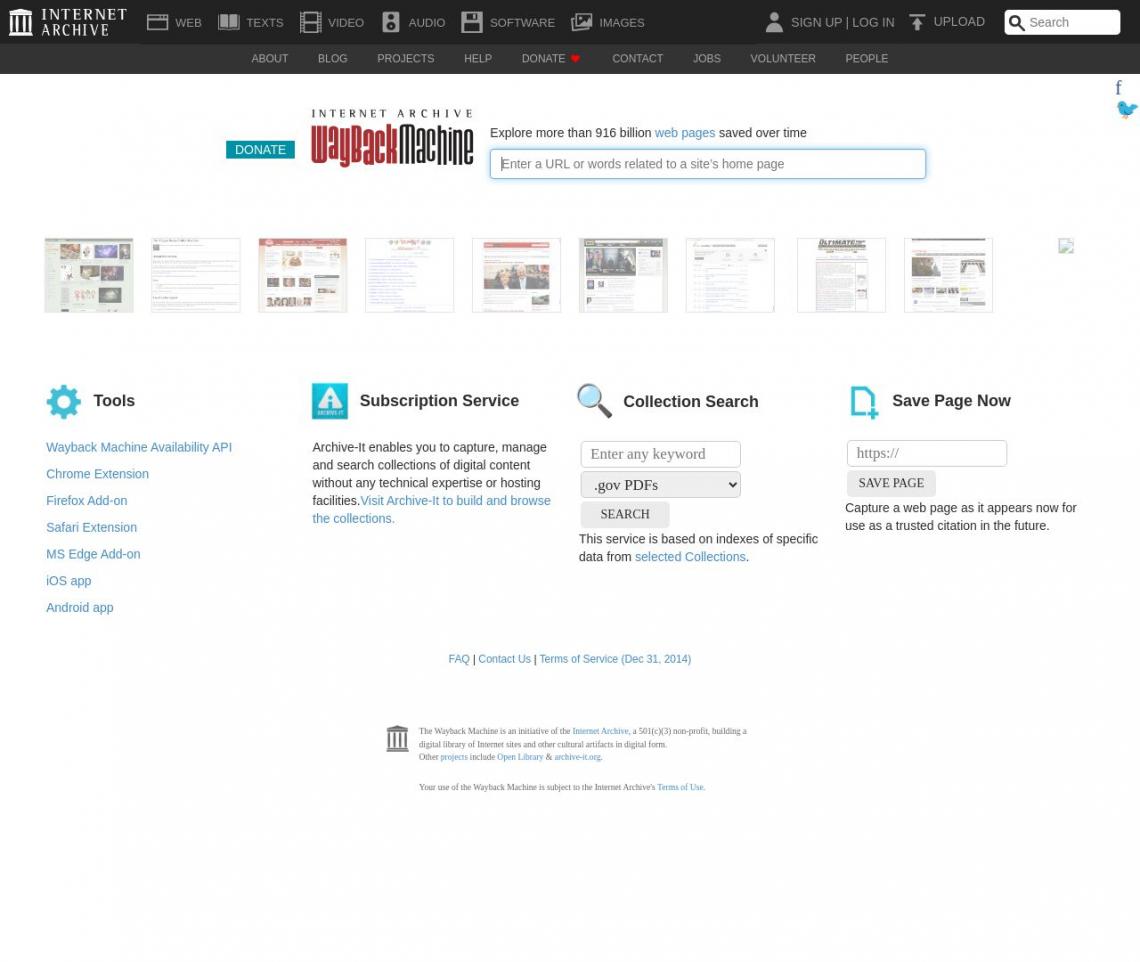Open the Contact Us footer link
Image resolution: width=1140 pixels, height=962 pixels.
(505, 659)
